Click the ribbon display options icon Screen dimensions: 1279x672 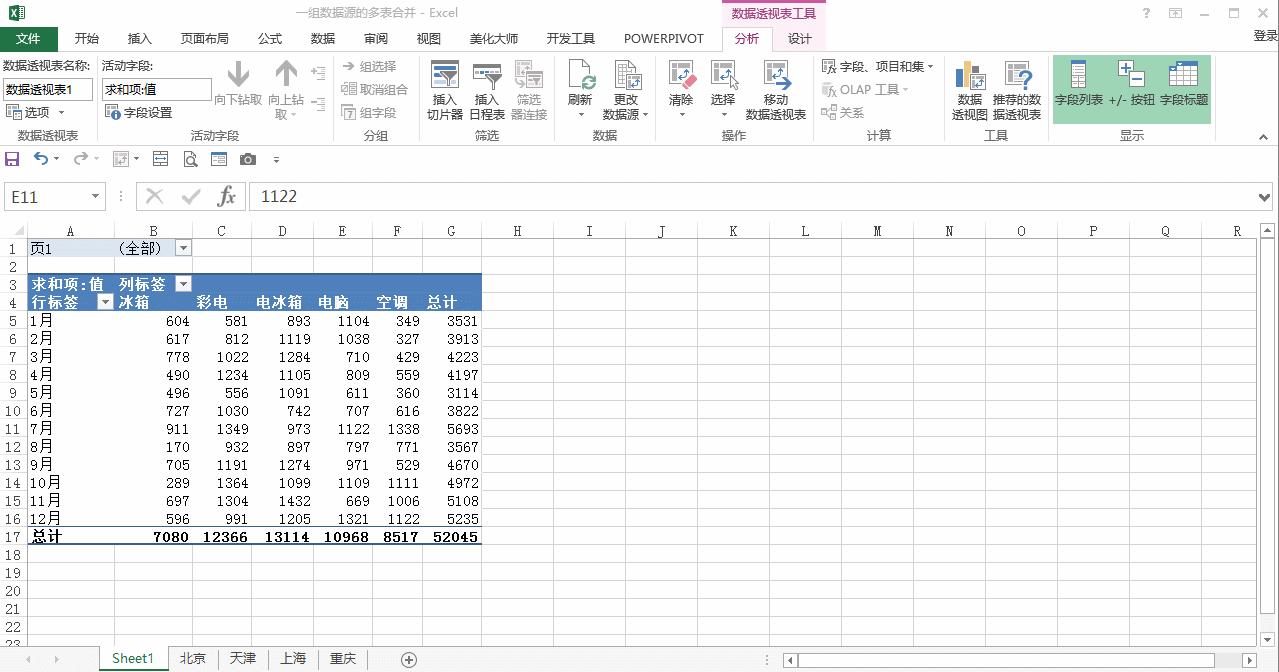(1176, 13)
